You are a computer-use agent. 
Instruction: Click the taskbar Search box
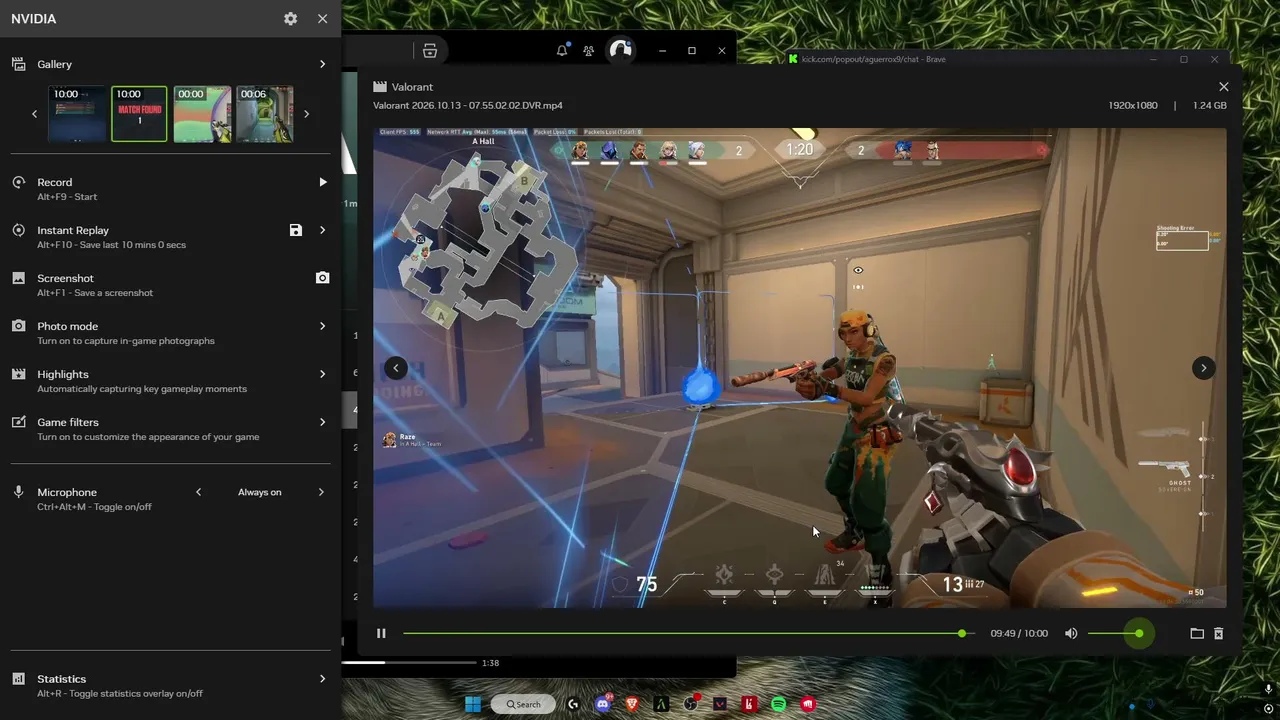[523, 704]
